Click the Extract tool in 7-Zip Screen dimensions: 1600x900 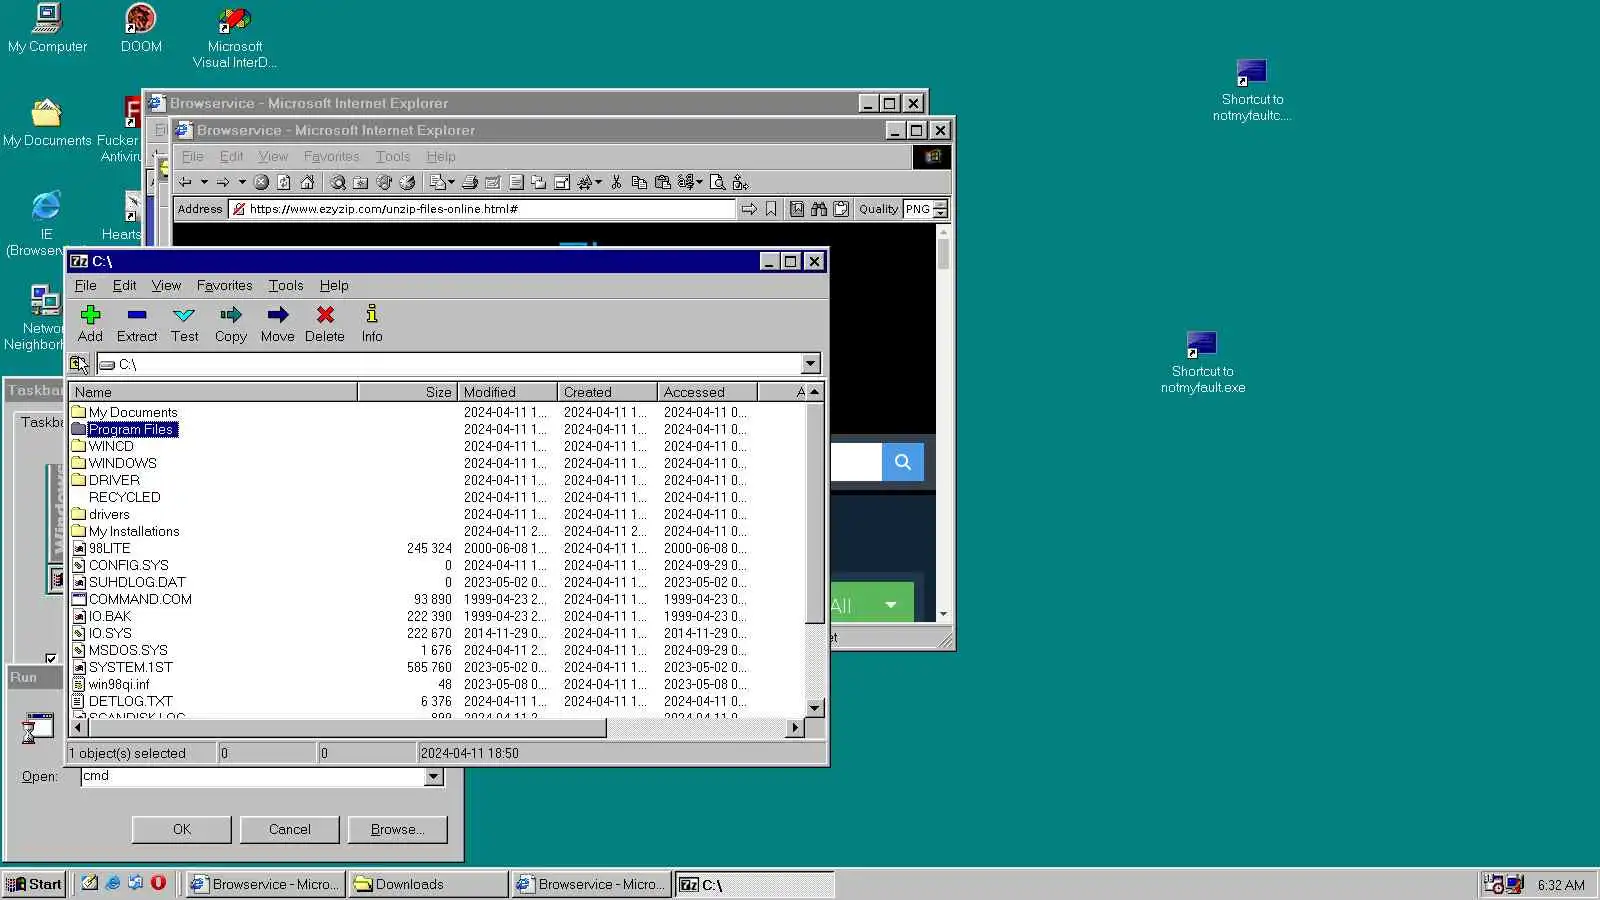click(137, 324)
